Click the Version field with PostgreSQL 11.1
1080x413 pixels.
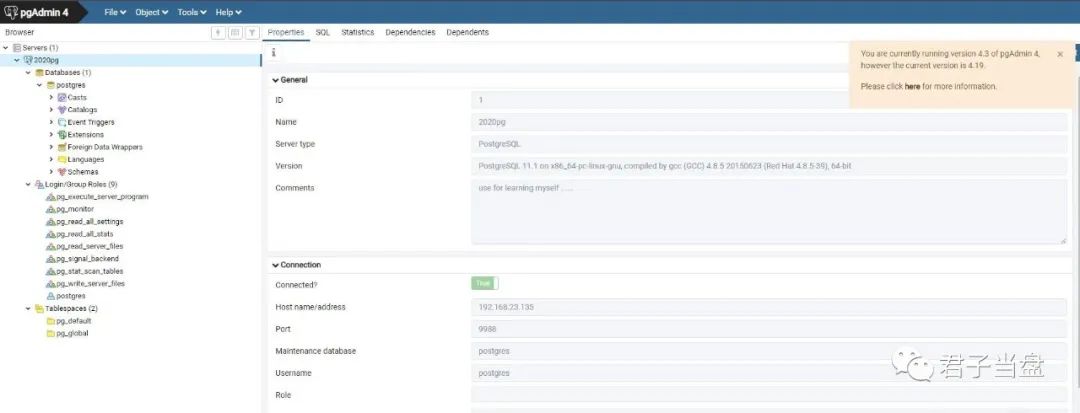769,166
